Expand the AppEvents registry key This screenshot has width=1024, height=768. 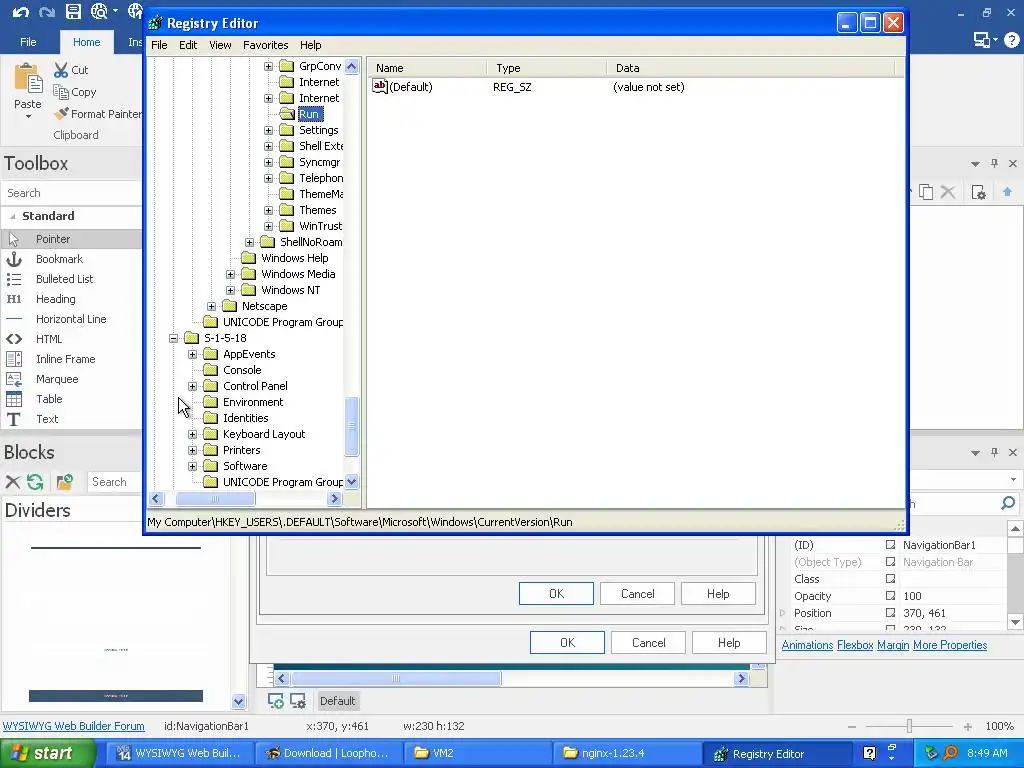point(193,355)
